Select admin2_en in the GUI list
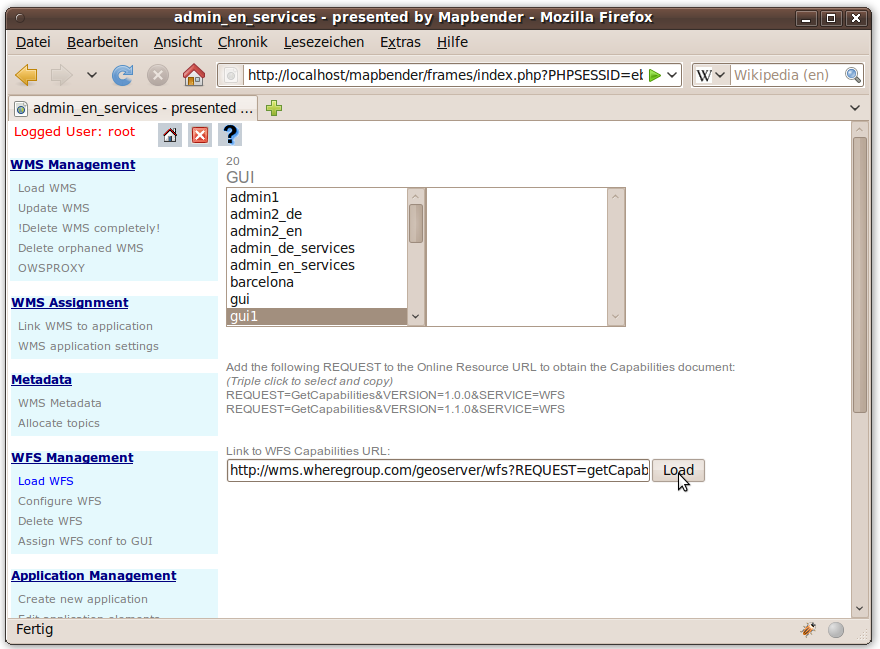The height and width of the screenshot is (649, 880). pyautogui.click(x=317, y=231)
